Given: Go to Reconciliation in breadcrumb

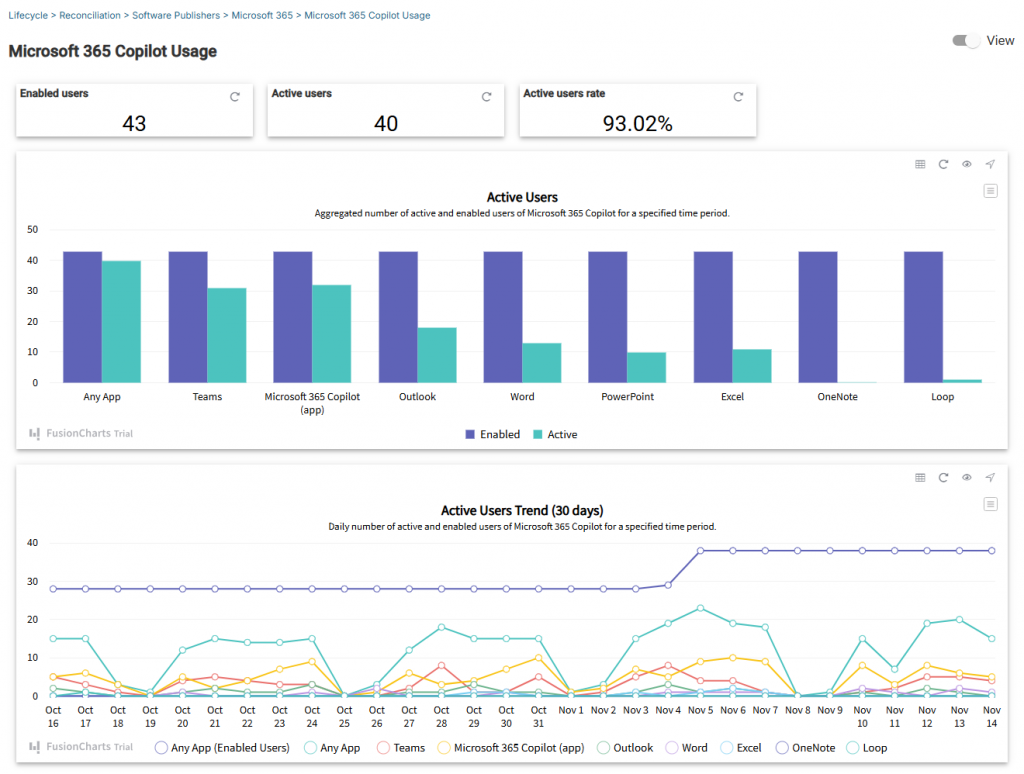Looking at the screenshot, I should 90,16.
